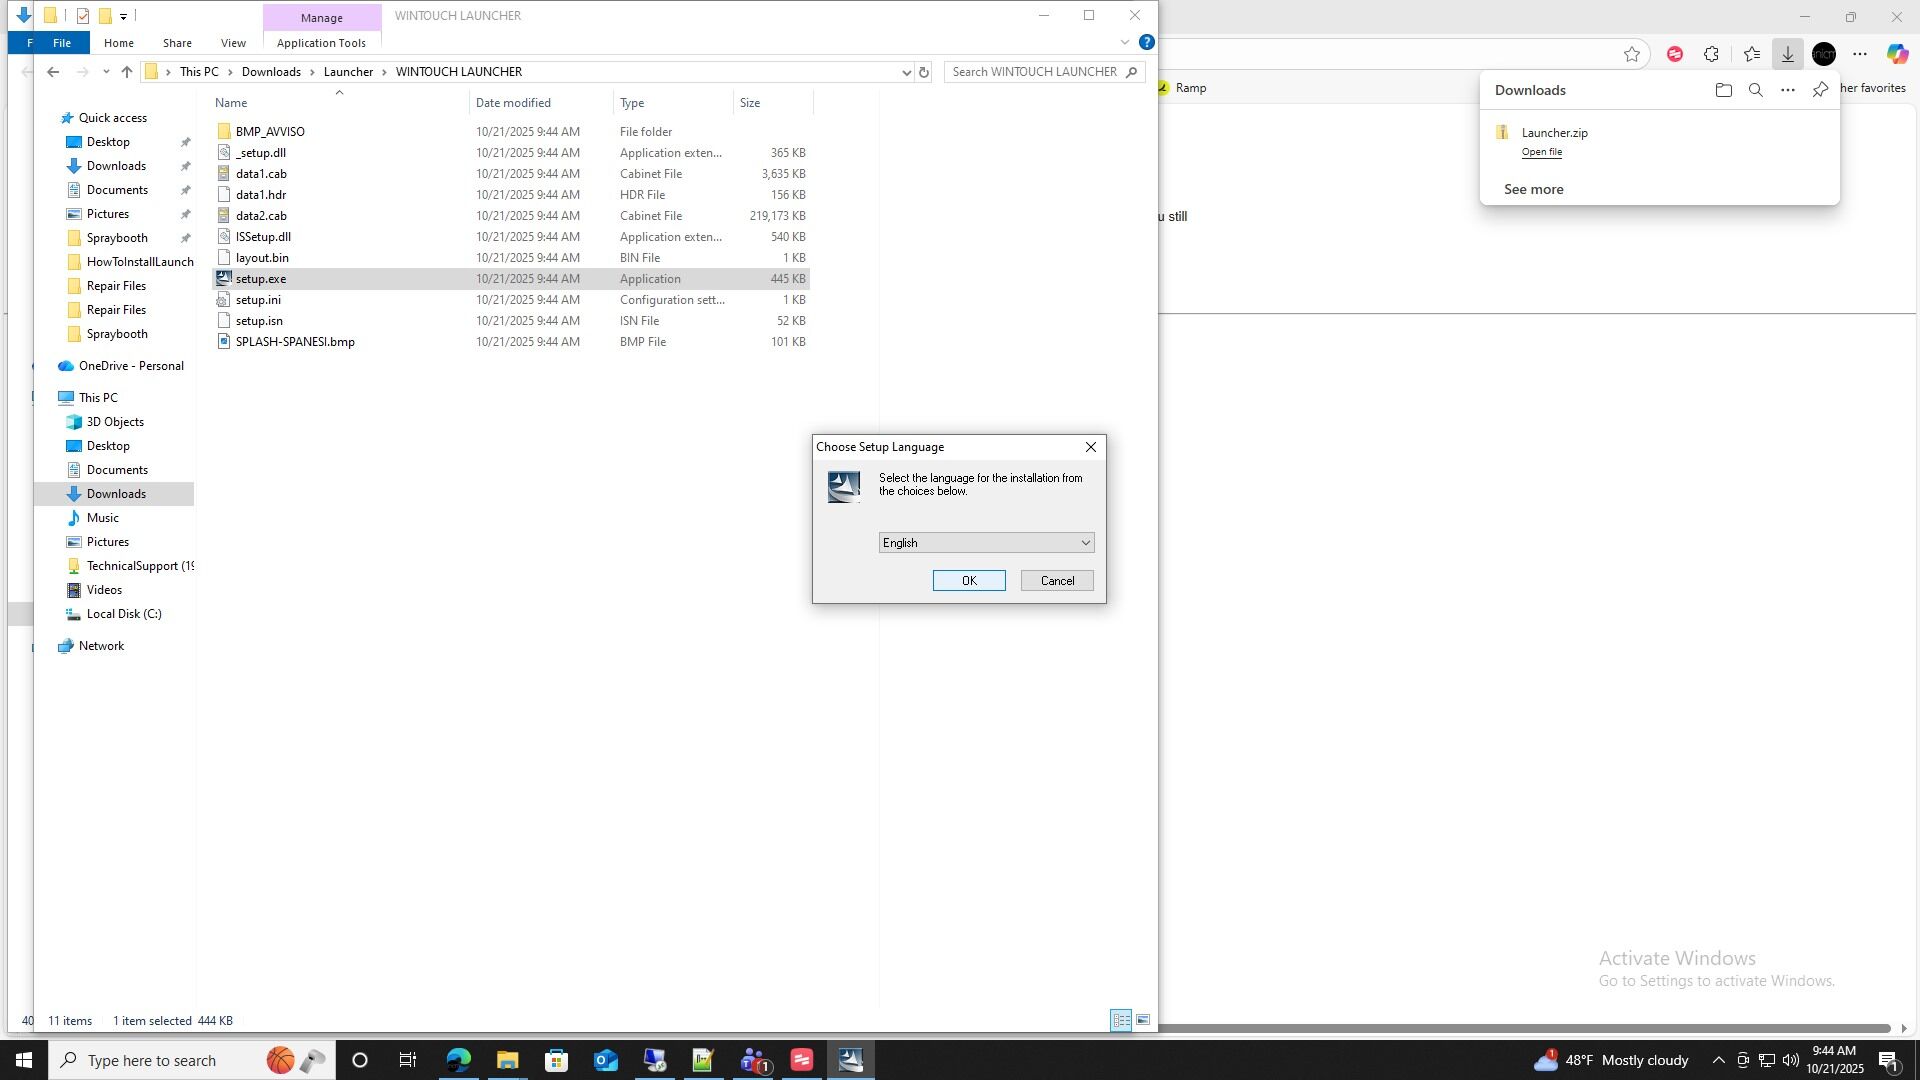Click OK in Choose Setup Language dialog

point(969,581)
